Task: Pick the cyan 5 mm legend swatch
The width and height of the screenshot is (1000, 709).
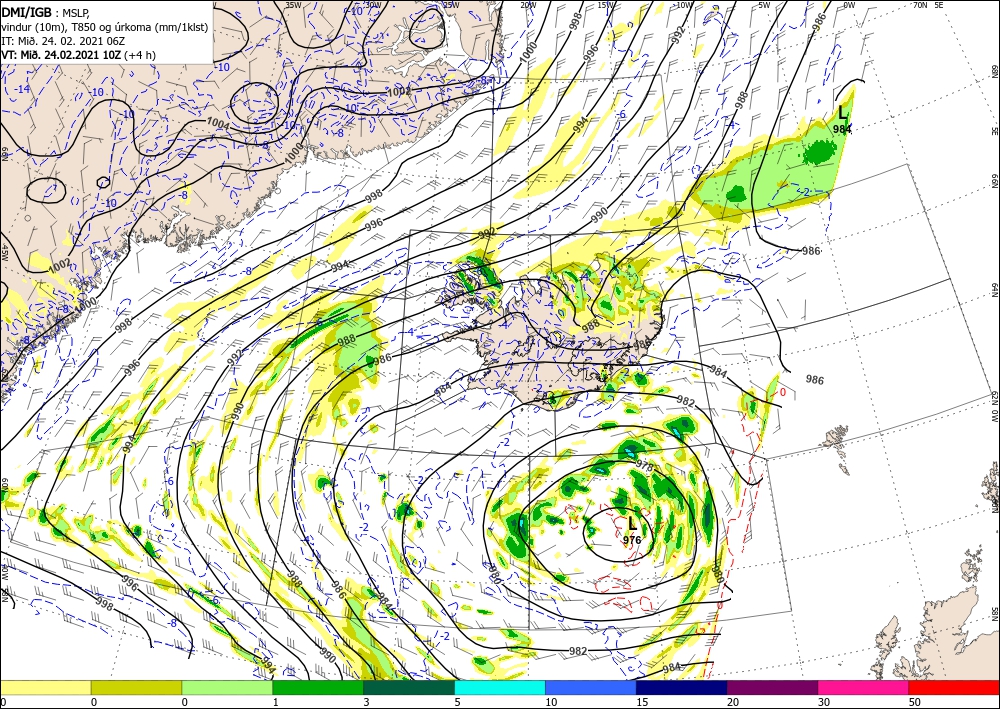Action: click(x=500, y=688)
